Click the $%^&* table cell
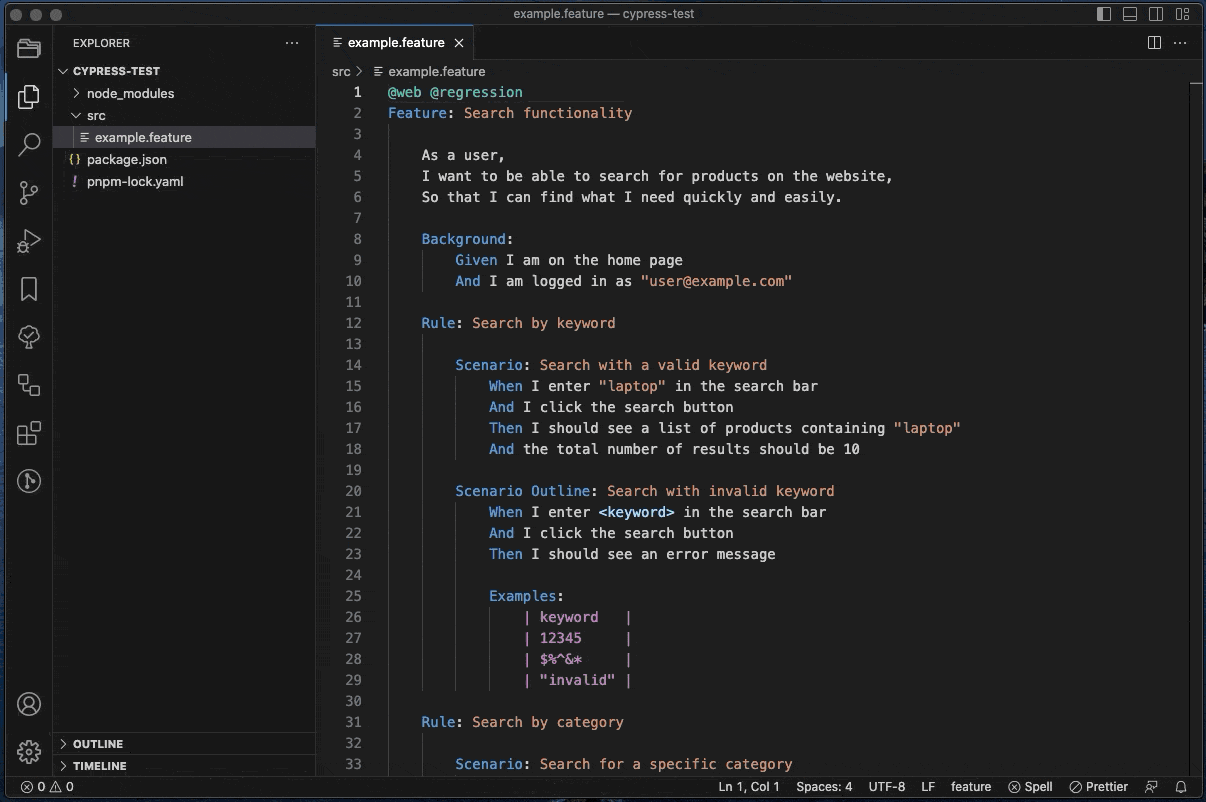1206x802 pixels. 561,659
